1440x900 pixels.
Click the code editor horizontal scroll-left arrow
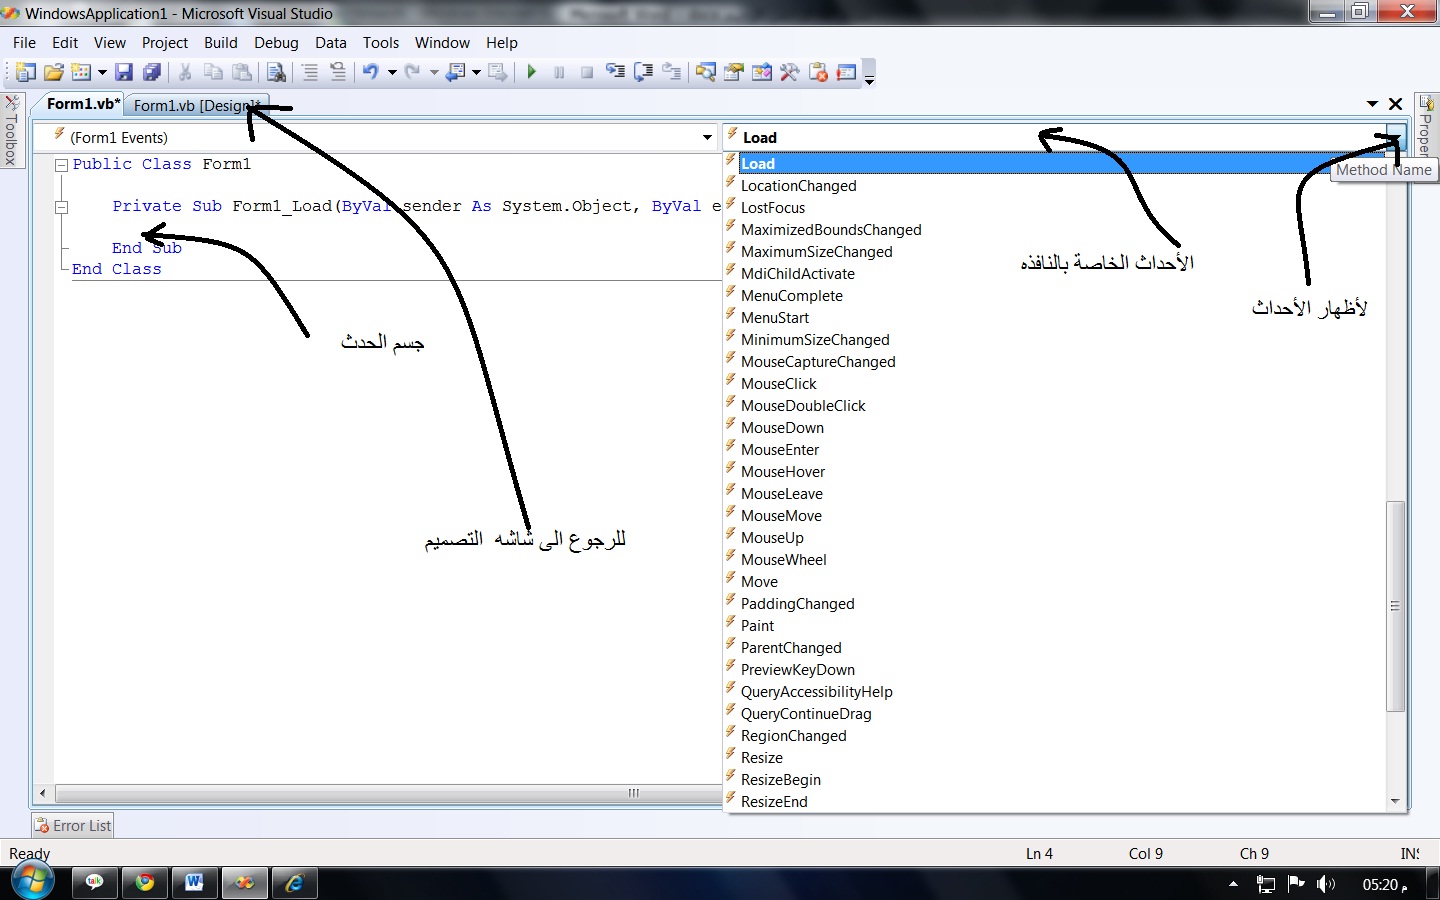click(x=42, y=793)
